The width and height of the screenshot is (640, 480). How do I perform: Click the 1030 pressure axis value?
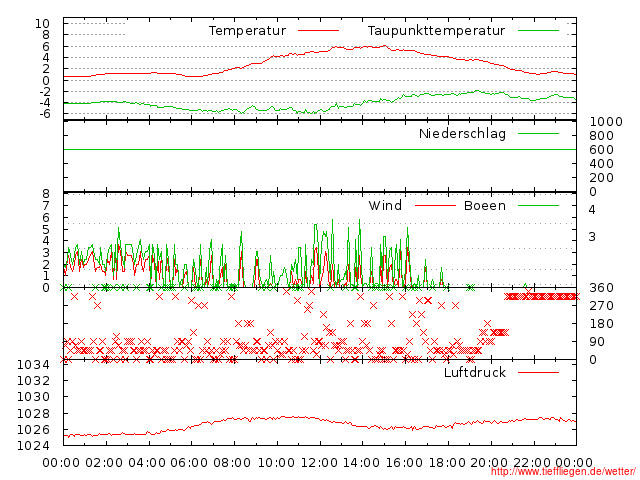pos(33,397)
